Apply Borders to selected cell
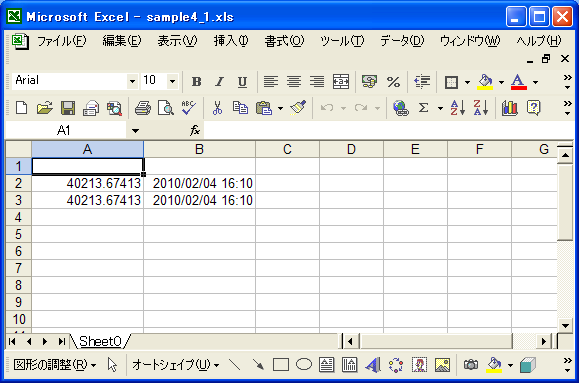579x383 pixels. [x=451, y=82]
